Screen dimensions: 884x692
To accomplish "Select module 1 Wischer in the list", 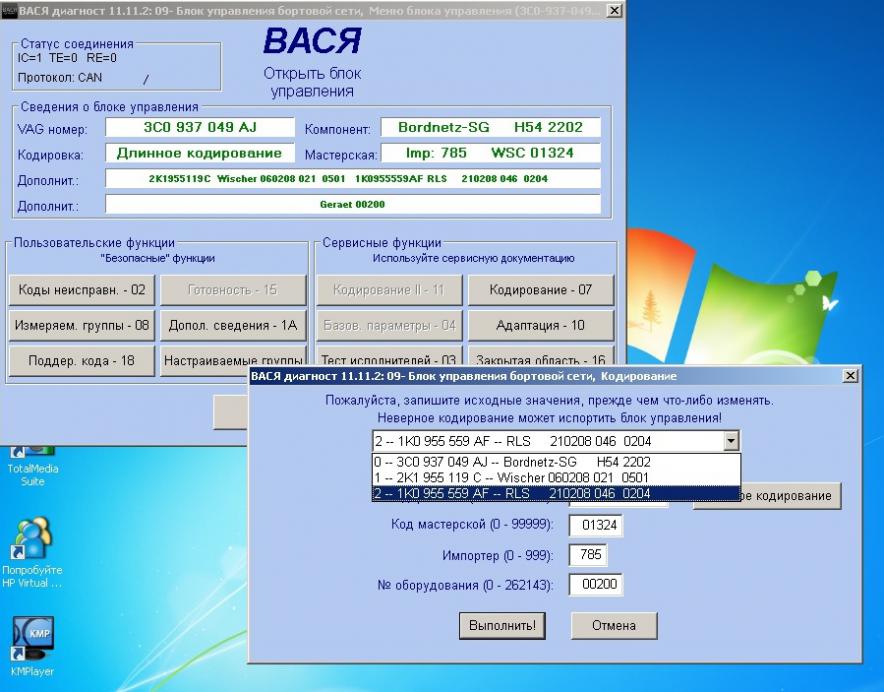I will click(556, 478).
